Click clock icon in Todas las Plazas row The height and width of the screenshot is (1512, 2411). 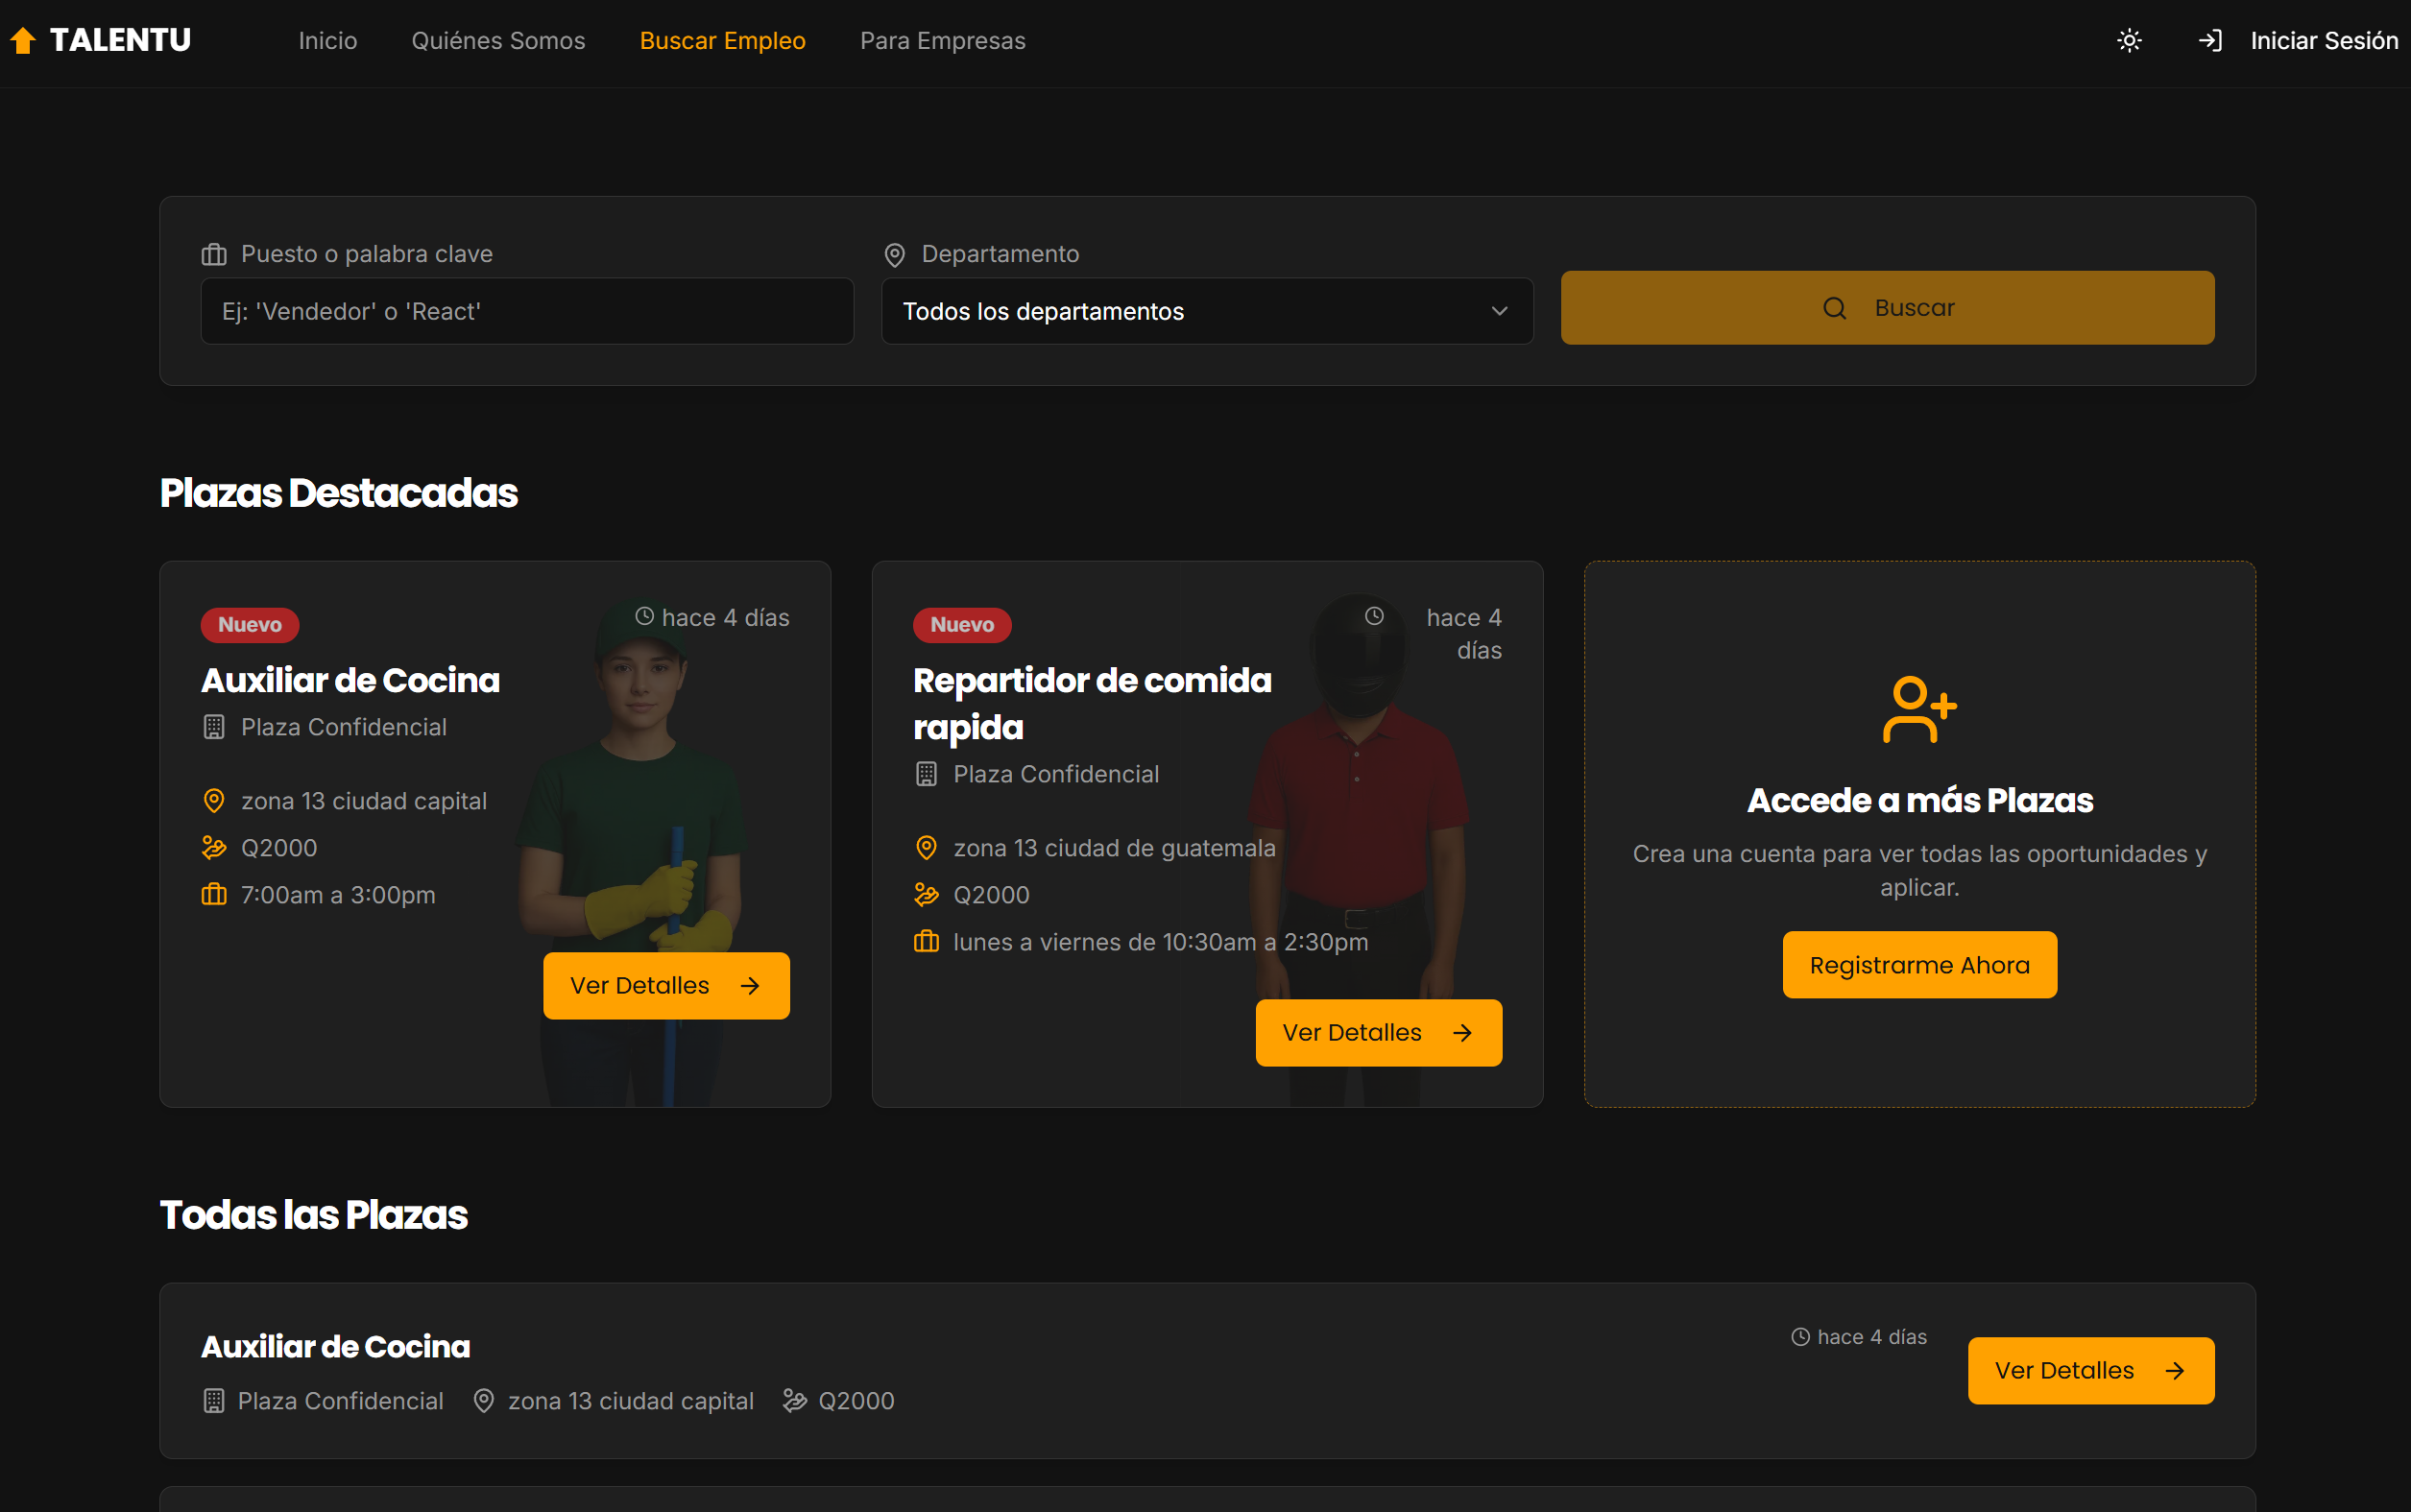[1800, 1337]
